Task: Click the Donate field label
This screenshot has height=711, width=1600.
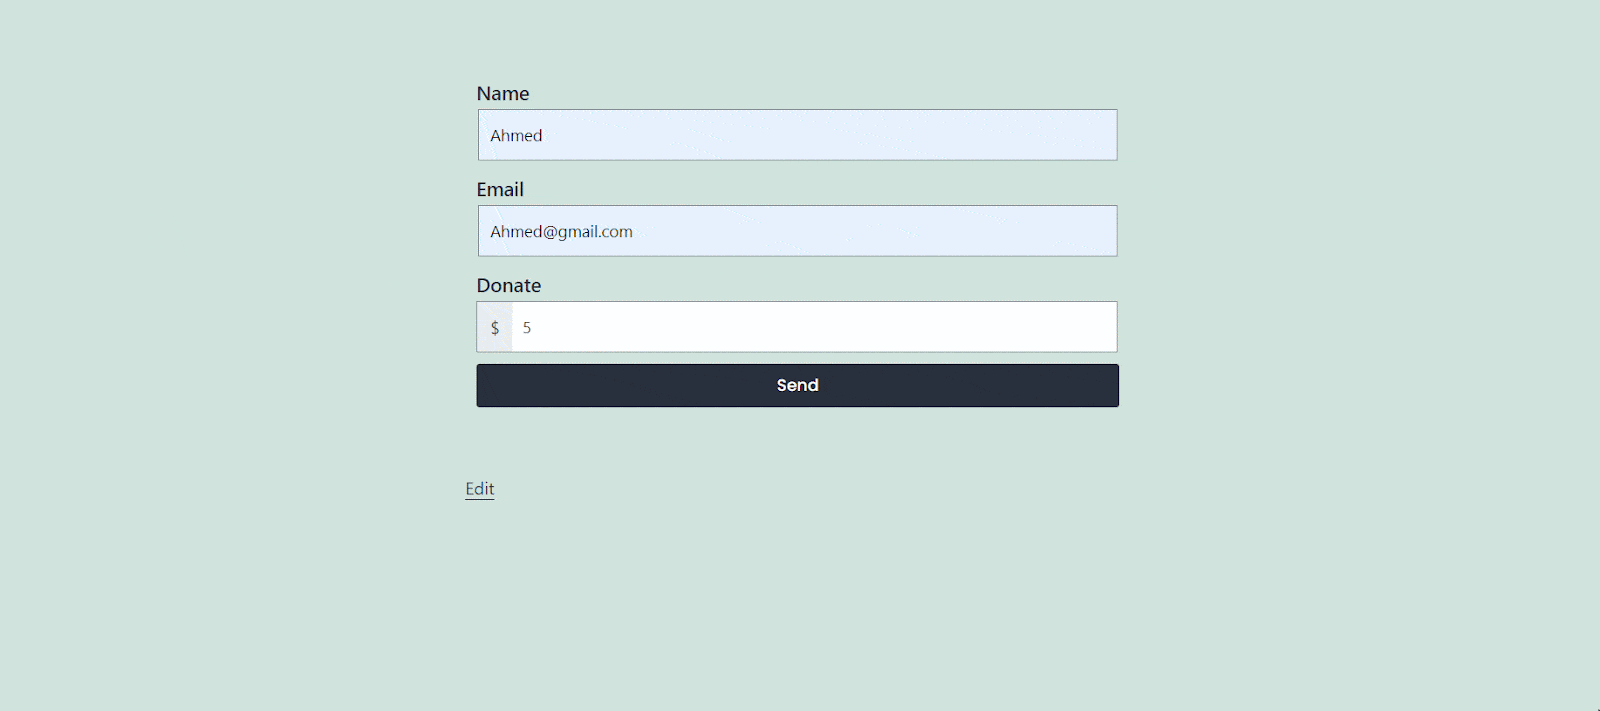Action: tap(509, 286)
